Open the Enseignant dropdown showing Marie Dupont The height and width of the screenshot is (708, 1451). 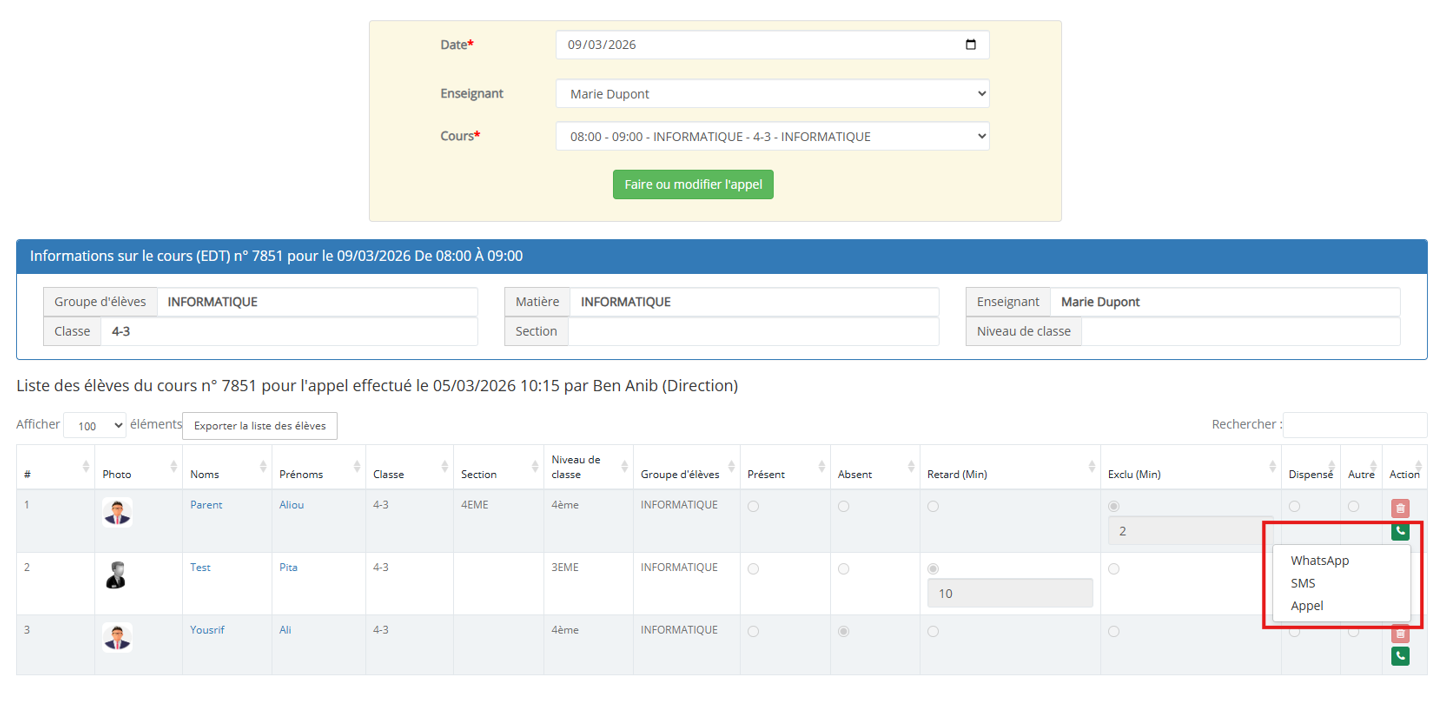pos(772,94)
